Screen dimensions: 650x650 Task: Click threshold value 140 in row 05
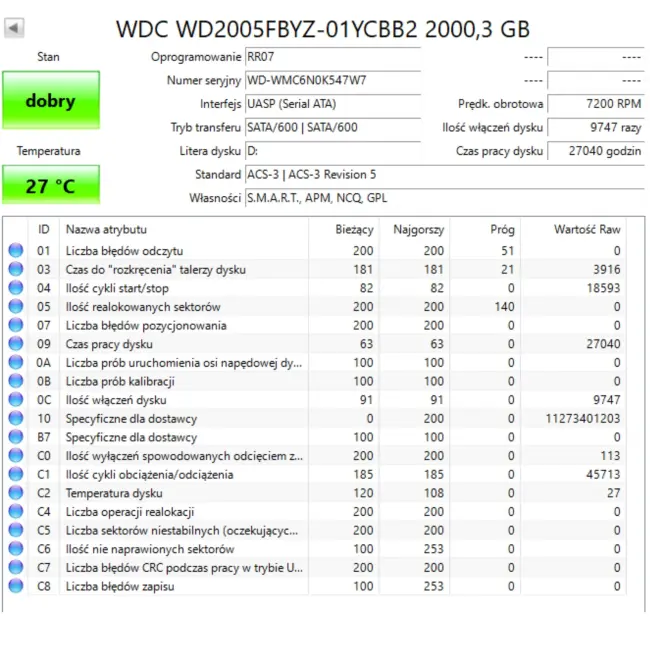coord(504,307)
